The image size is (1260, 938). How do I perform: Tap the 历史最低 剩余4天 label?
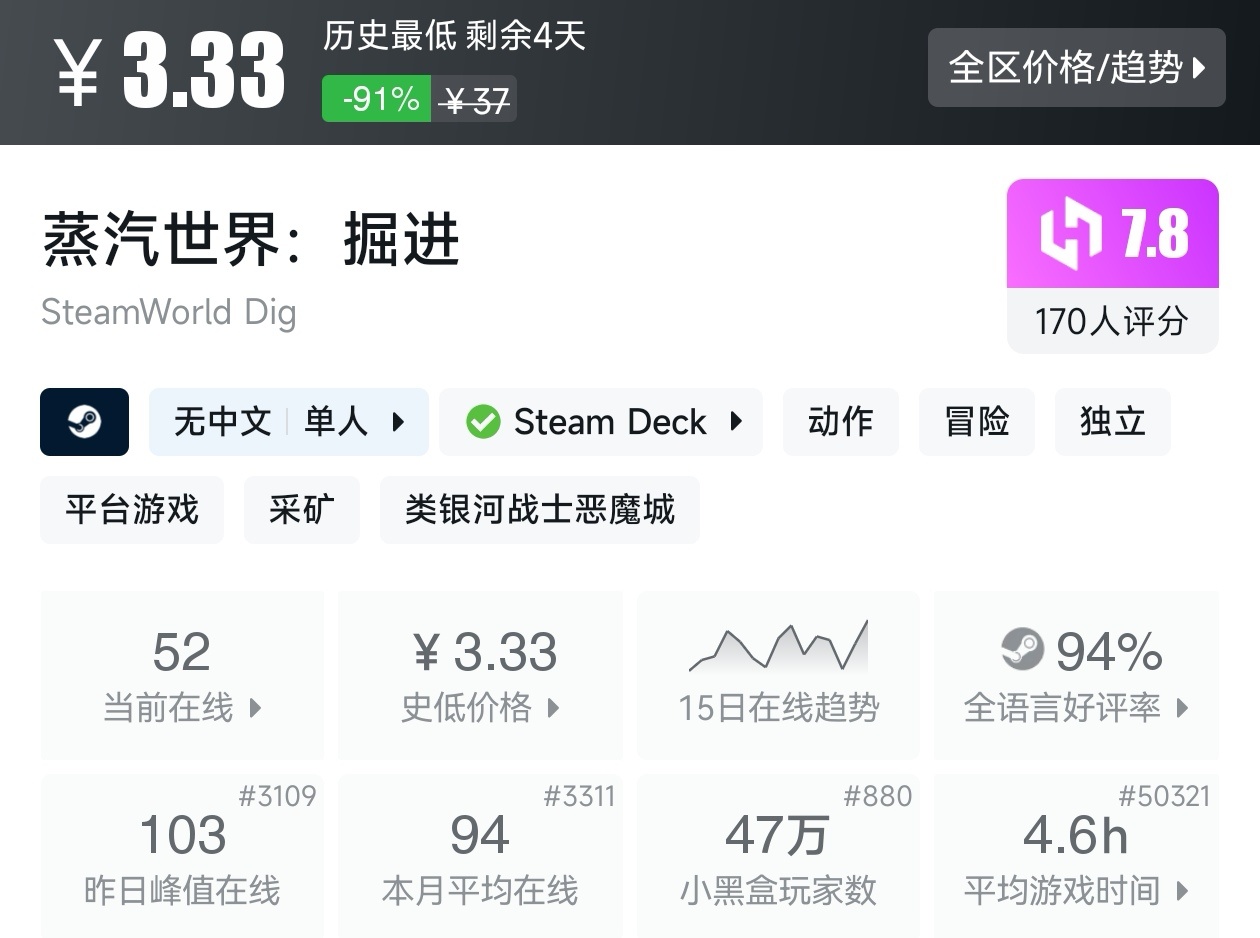454,37
